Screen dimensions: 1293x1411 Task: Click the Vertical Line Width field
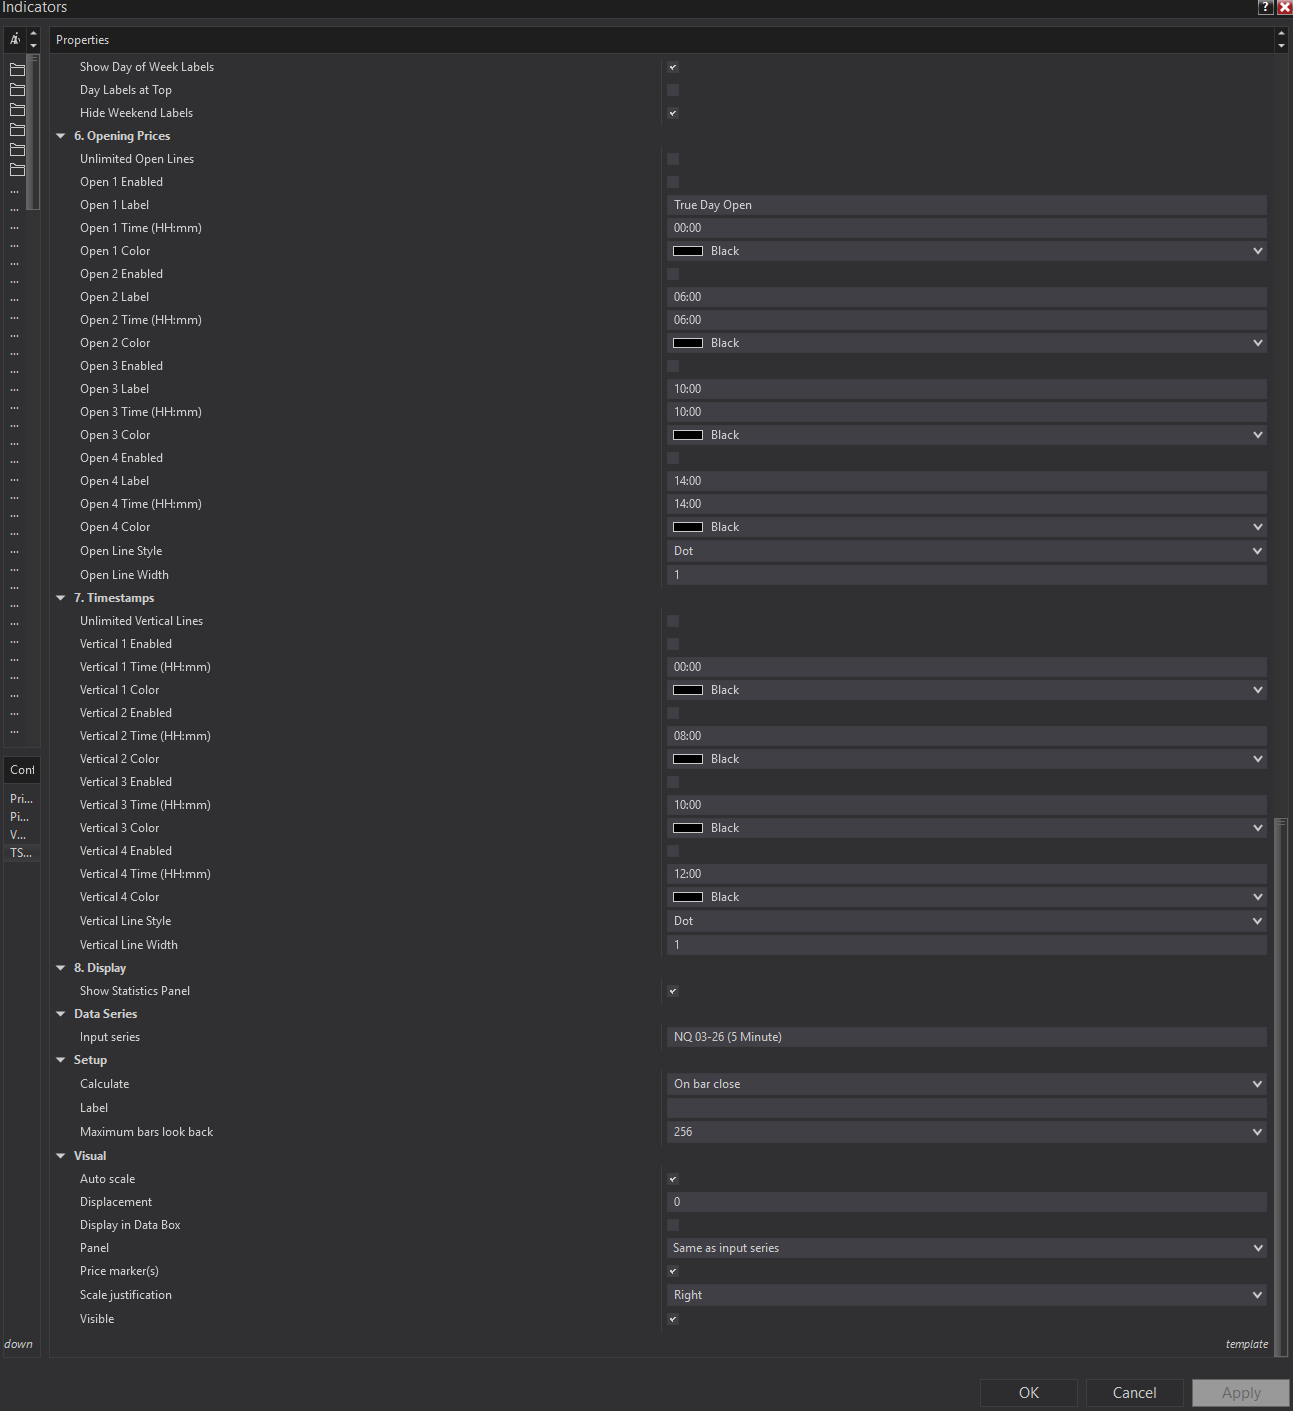tap(966, 945)
